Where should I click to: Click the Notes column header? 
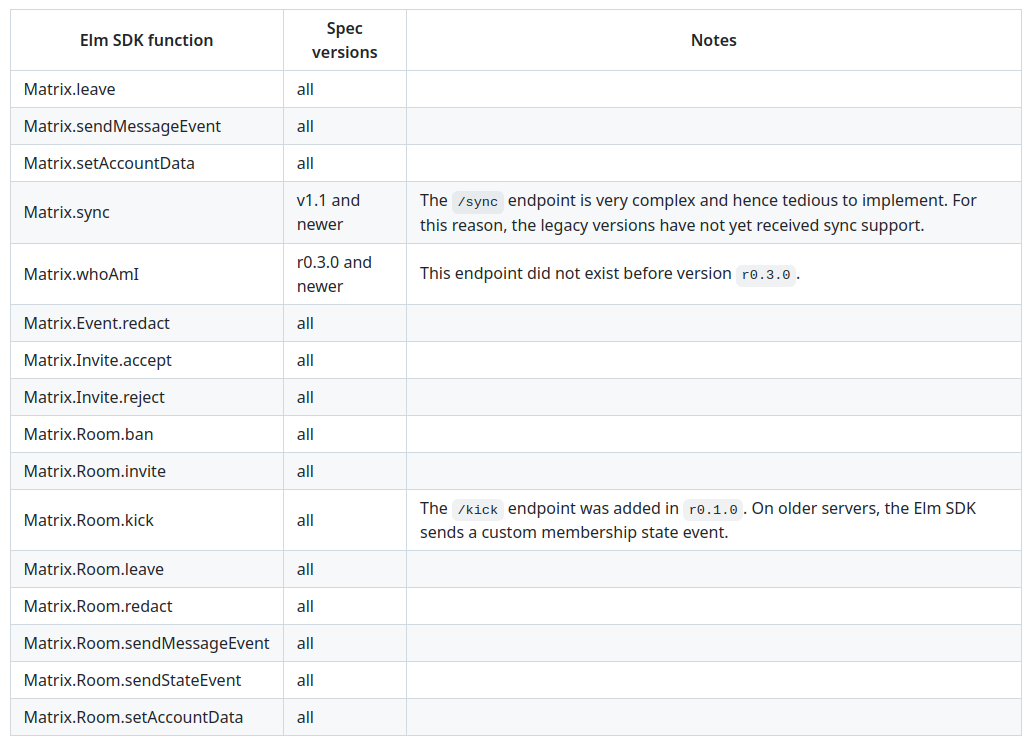(713, 41)
